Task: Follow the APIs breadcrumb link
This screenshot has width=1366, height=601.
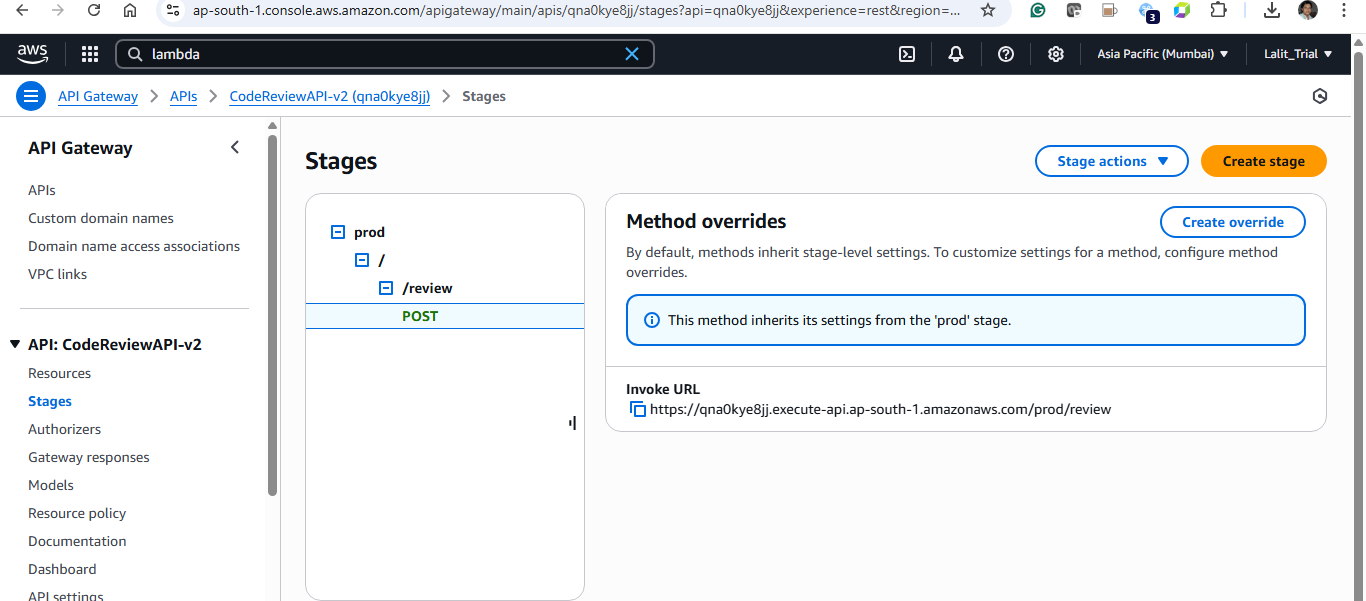Action: coord(183,96)
